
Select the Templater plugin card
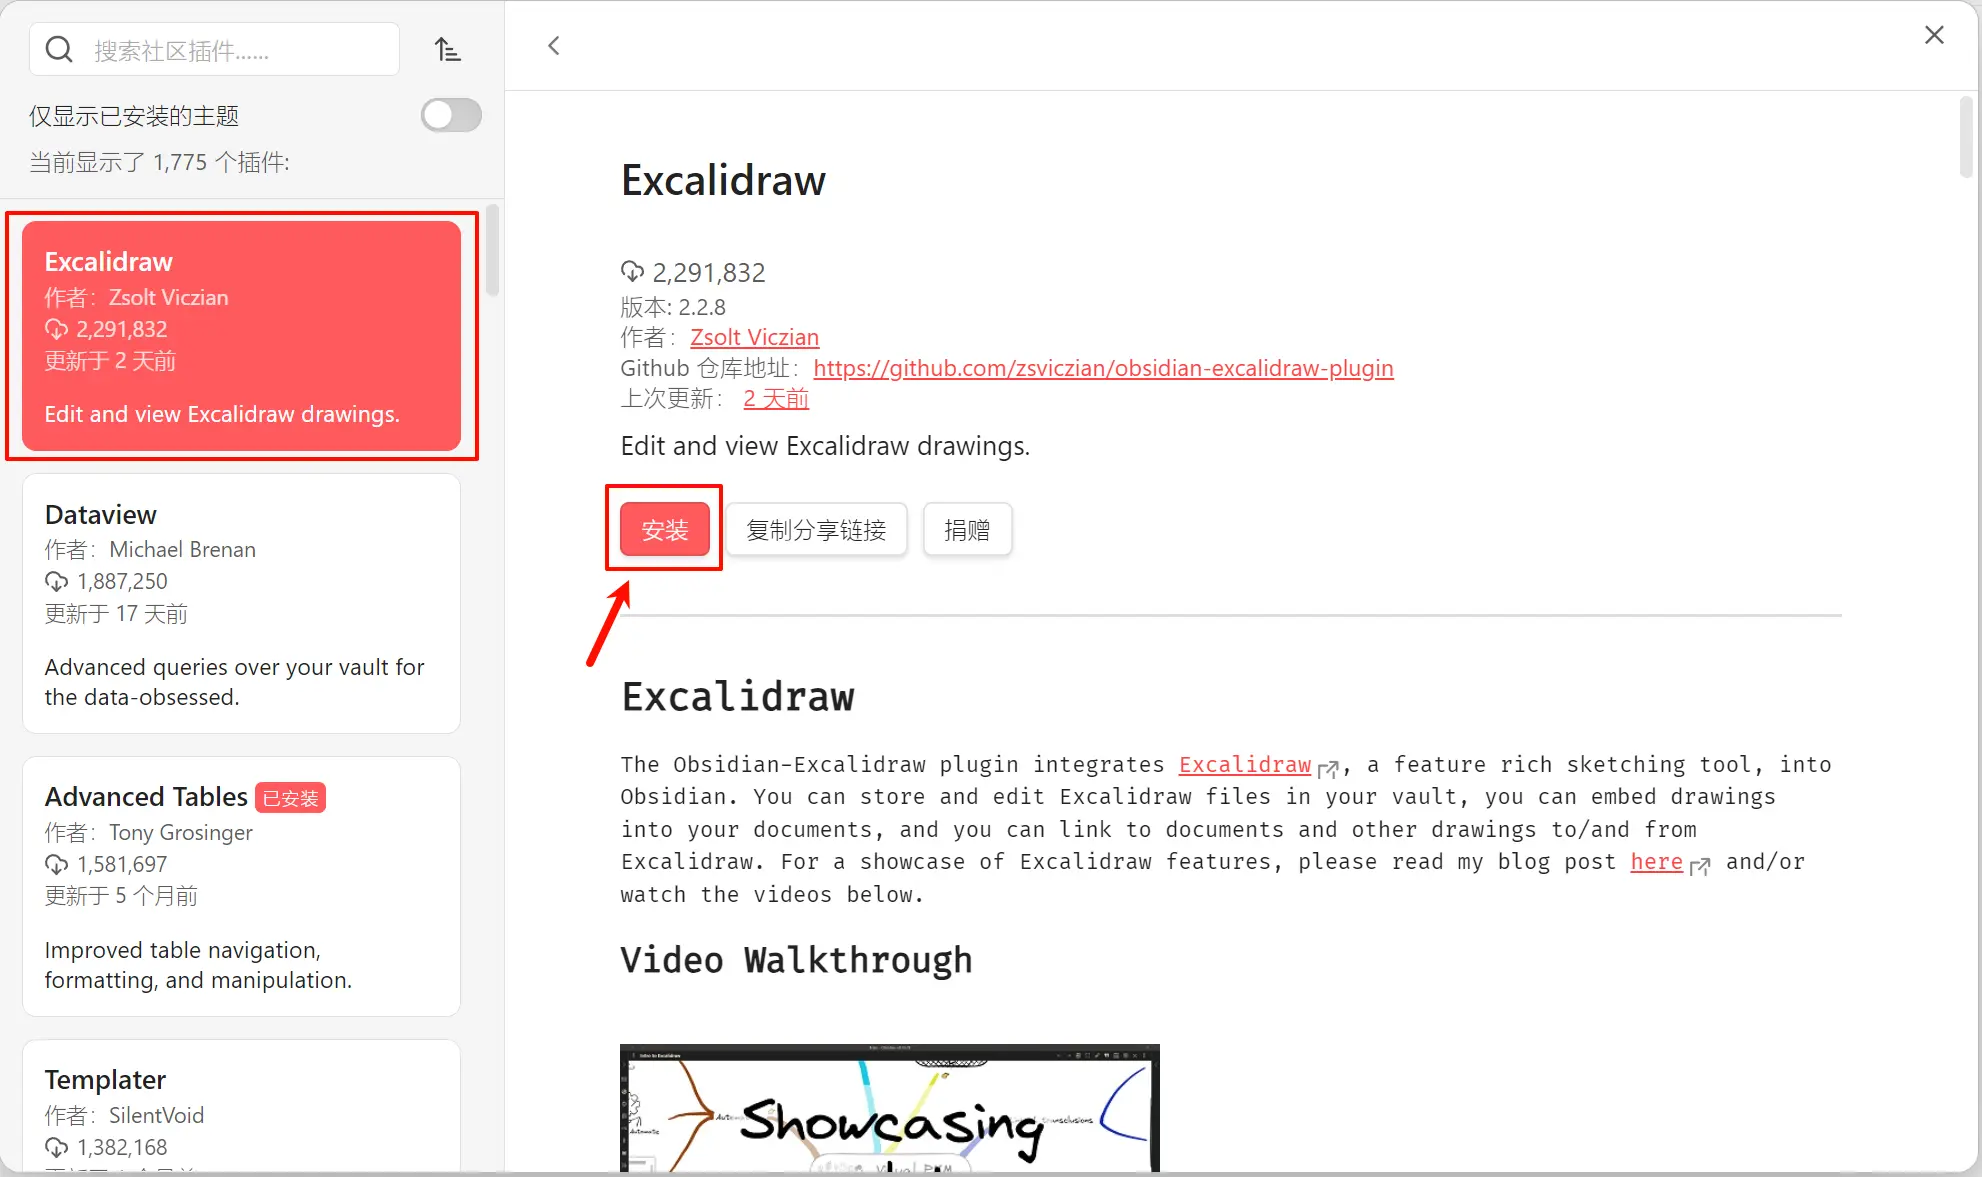tap(241, 1105)
